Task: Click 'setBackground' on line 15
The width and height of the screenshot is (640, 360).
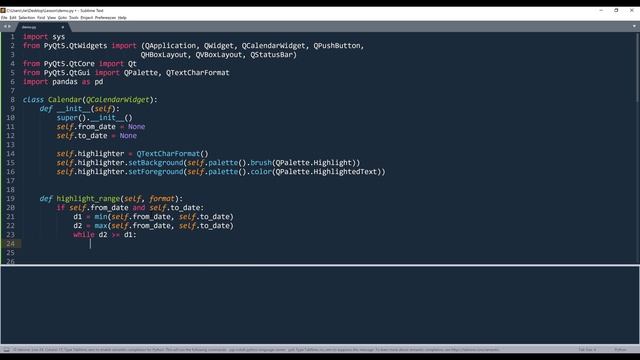Action: (156, 162)
